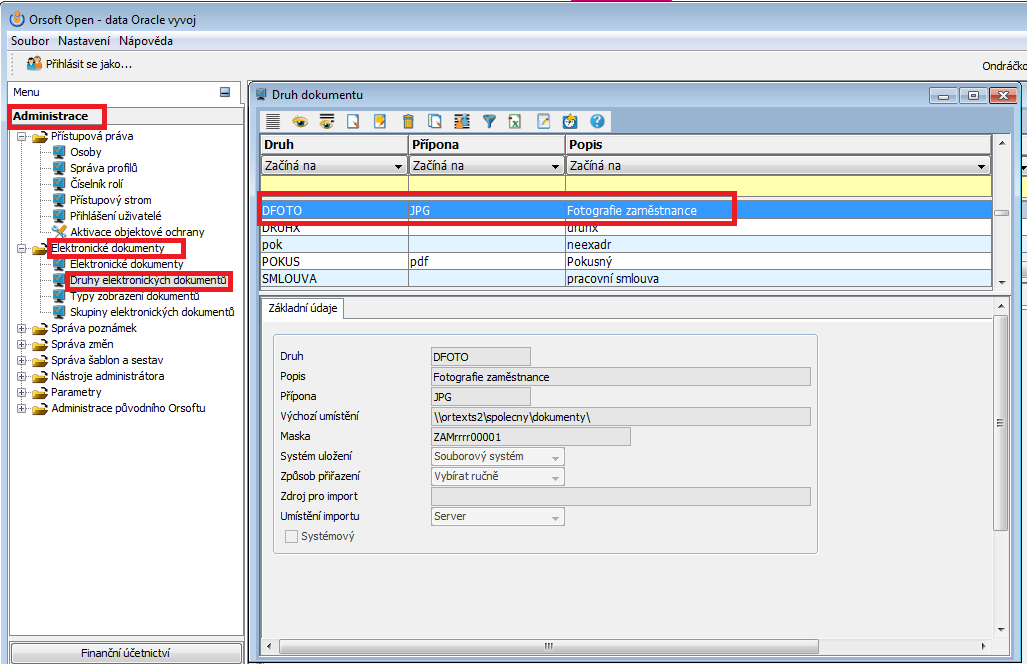
Task: Open the Nastavení menu
Action: 84,41
